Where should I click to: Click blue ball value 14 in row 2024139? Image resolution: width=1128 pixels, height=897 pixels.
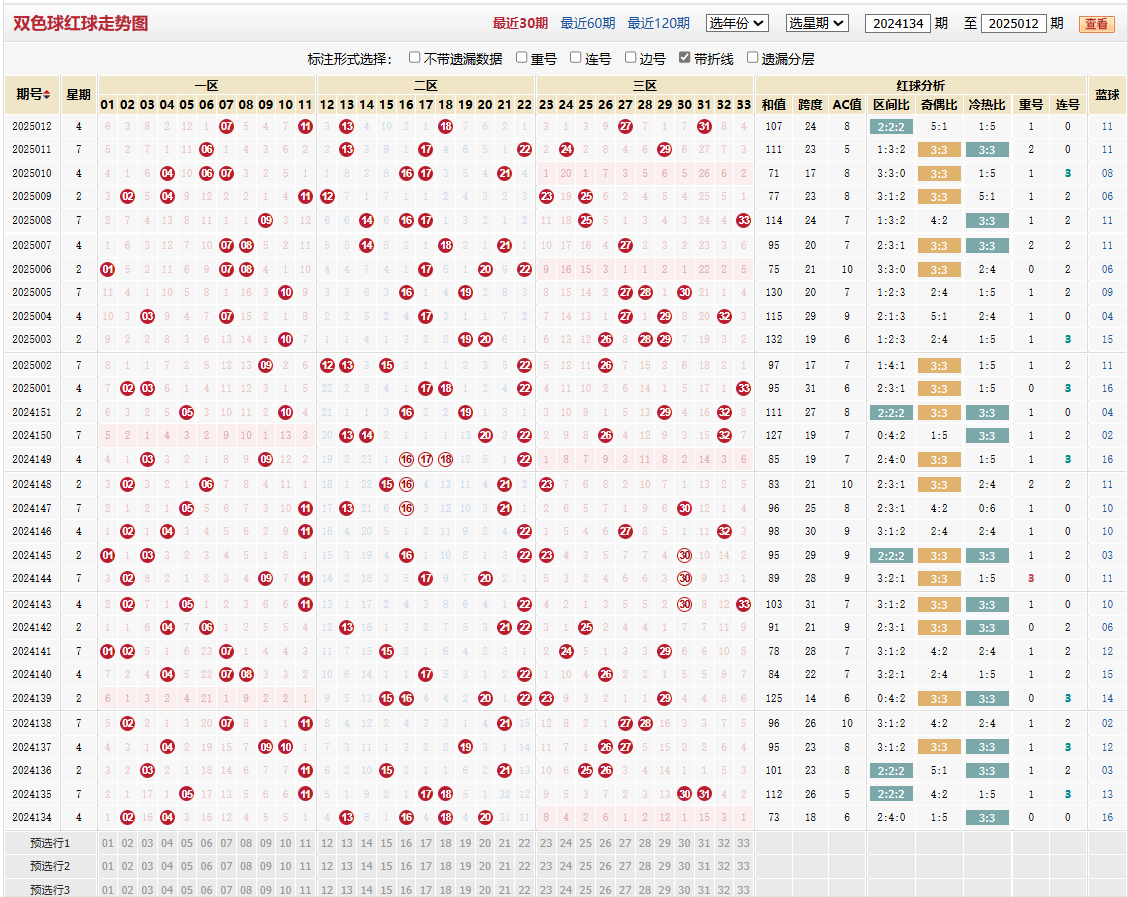coord(1107,698)
